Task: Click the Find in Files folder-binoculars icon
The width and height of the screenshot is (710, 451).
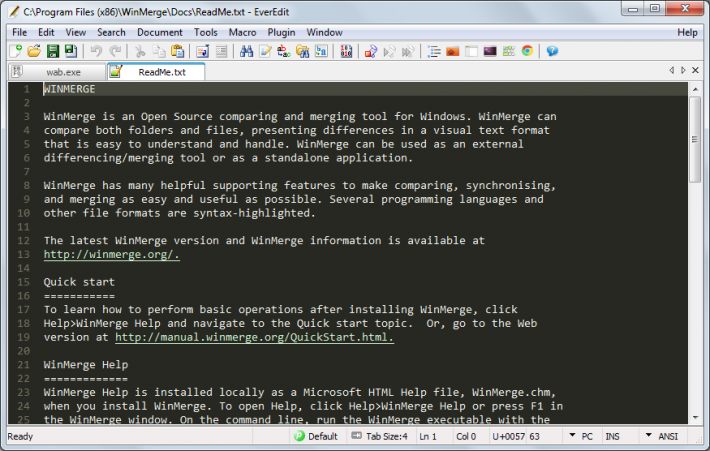Action: [x=302, y=51]
